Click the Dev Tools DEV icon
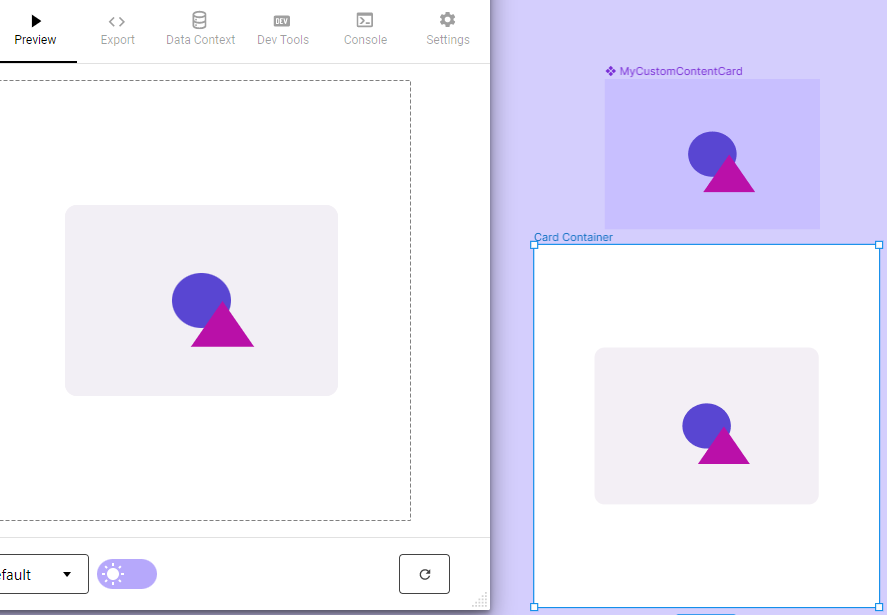Screen dimensions: 887x615 click(282, 20)
